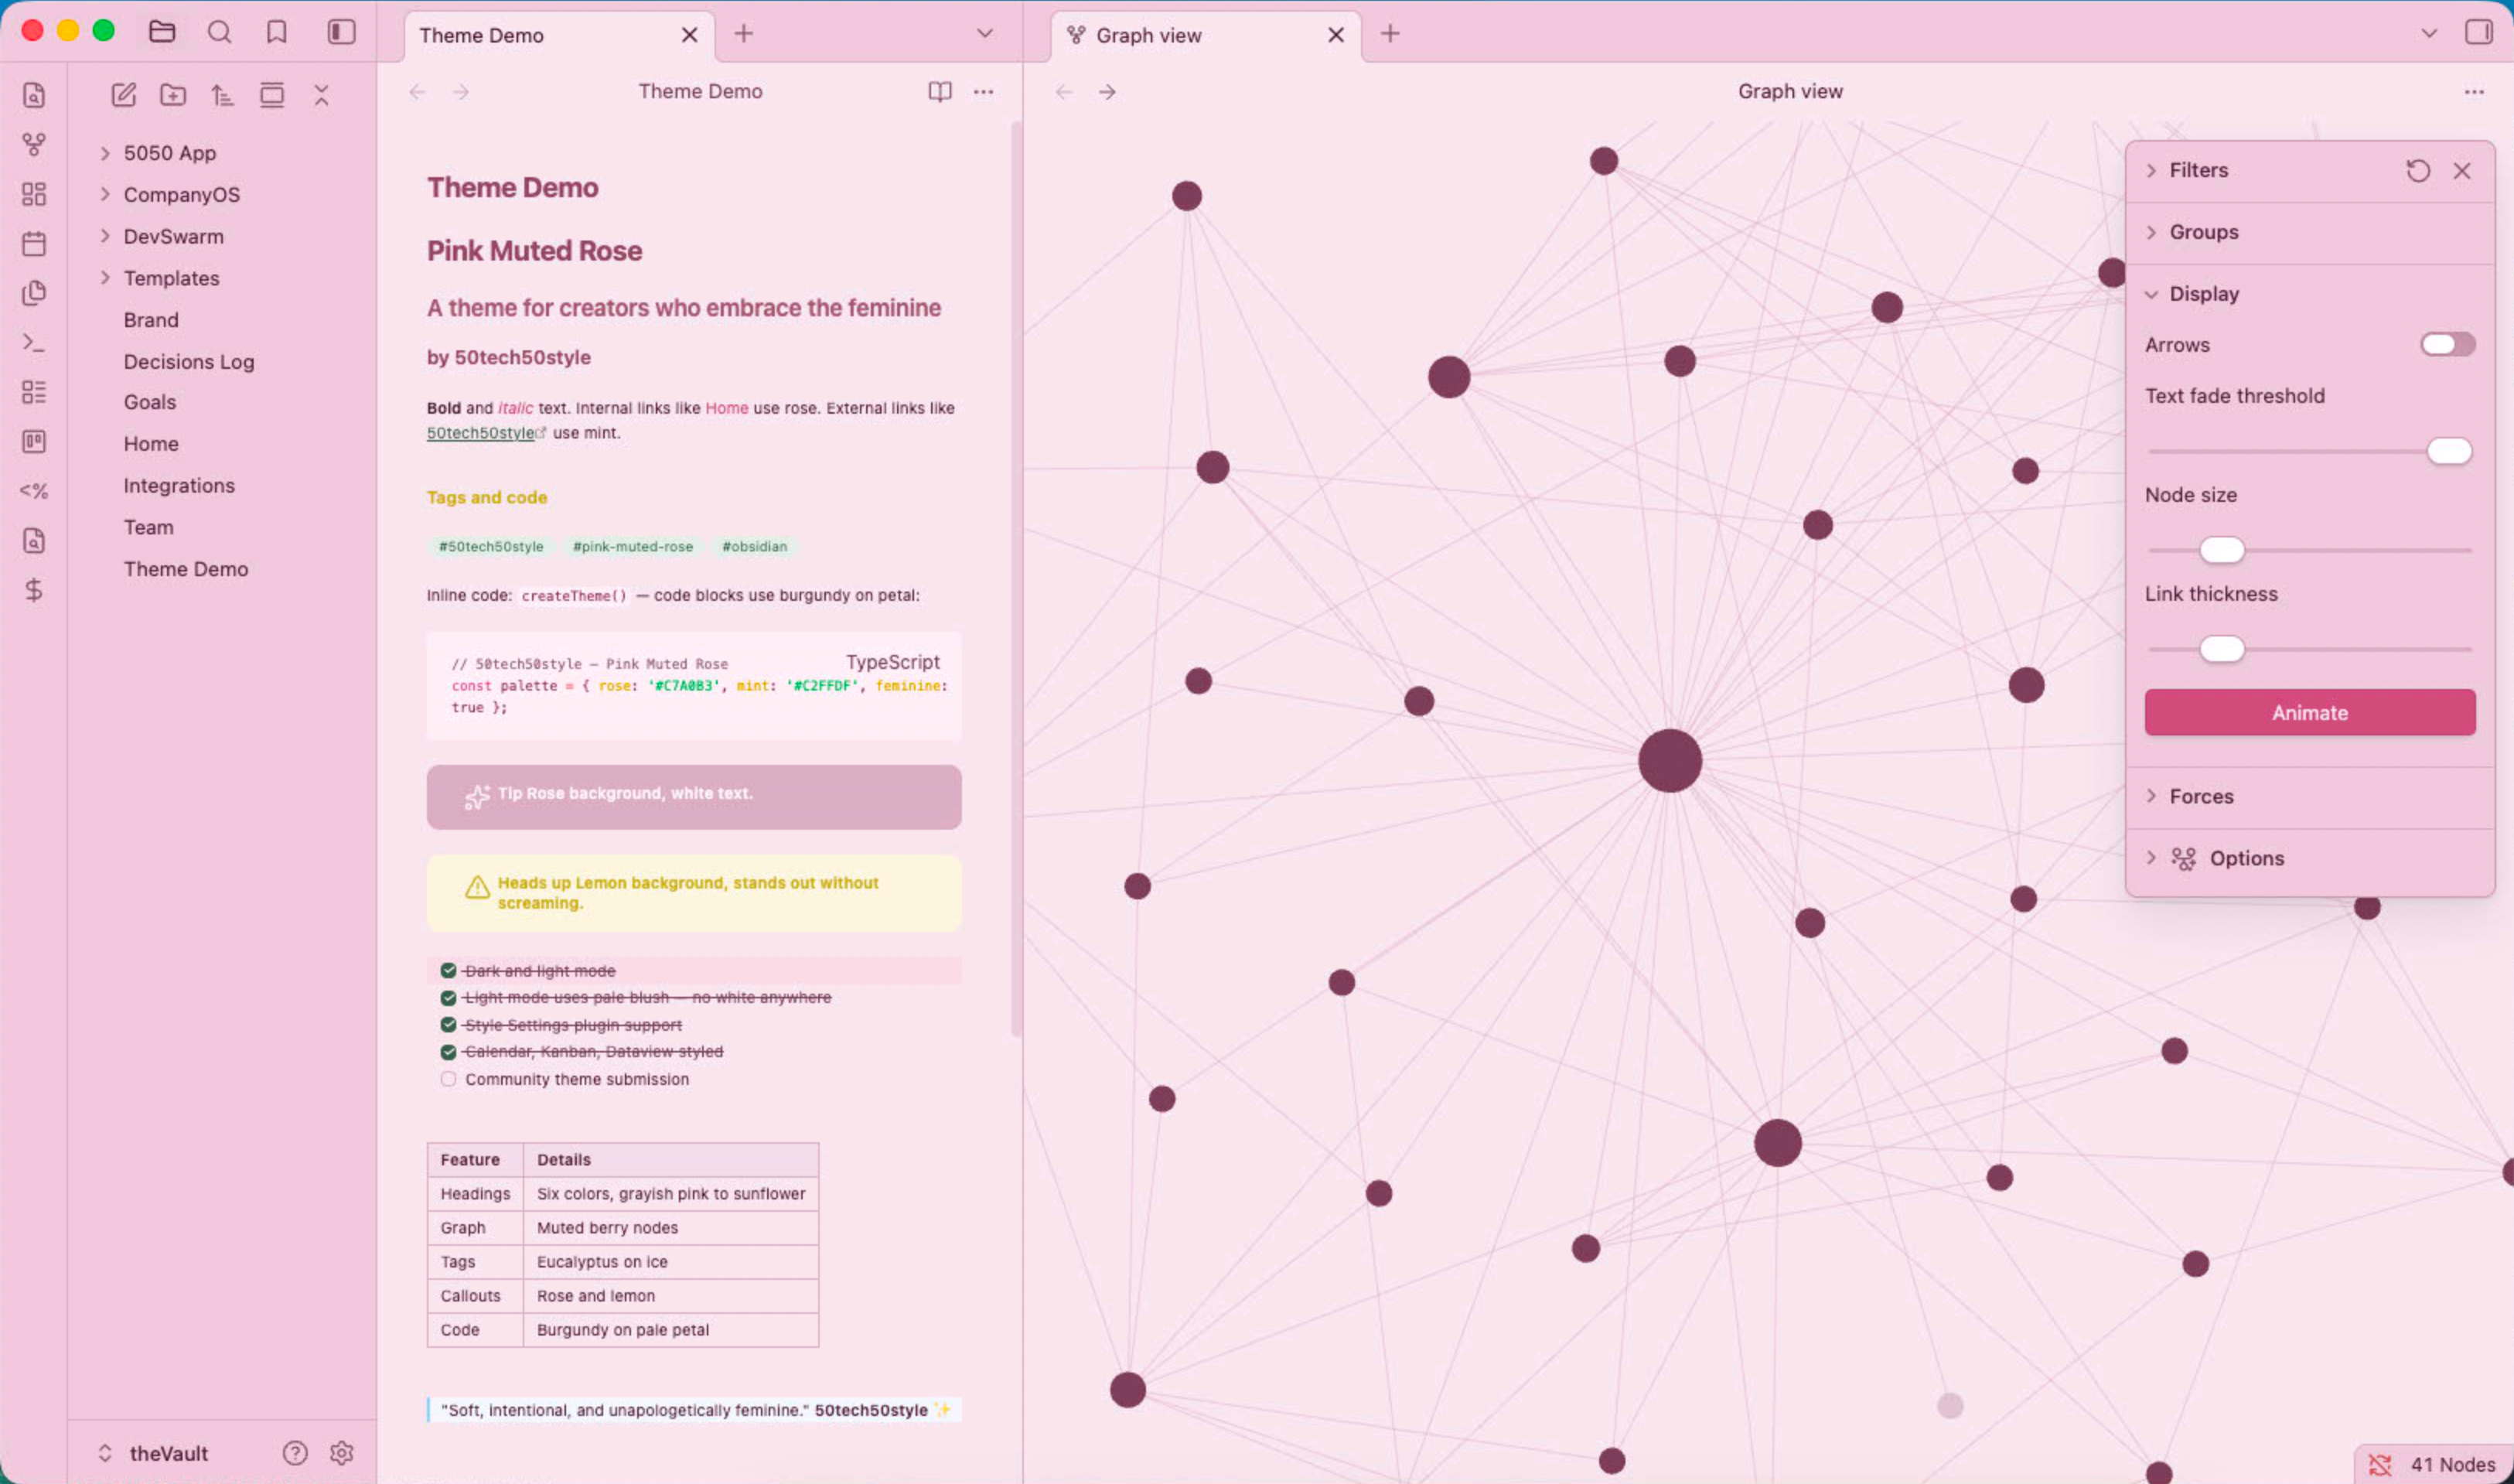Expand the DevSwarm folder

(104, 236)
